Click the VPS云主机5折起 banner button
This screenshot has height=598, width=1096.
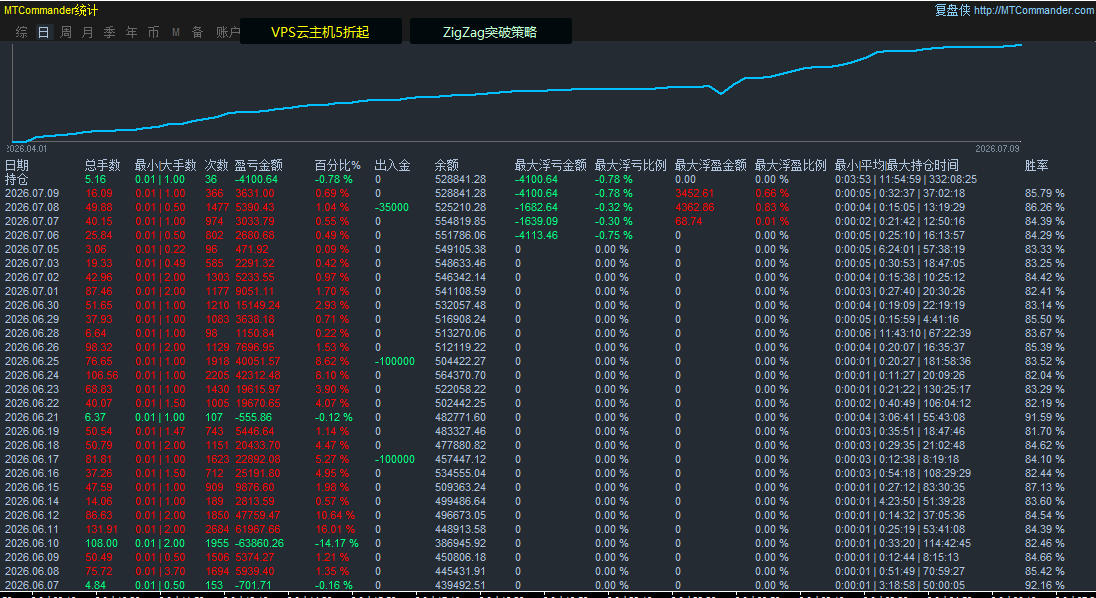pos(320,32)
